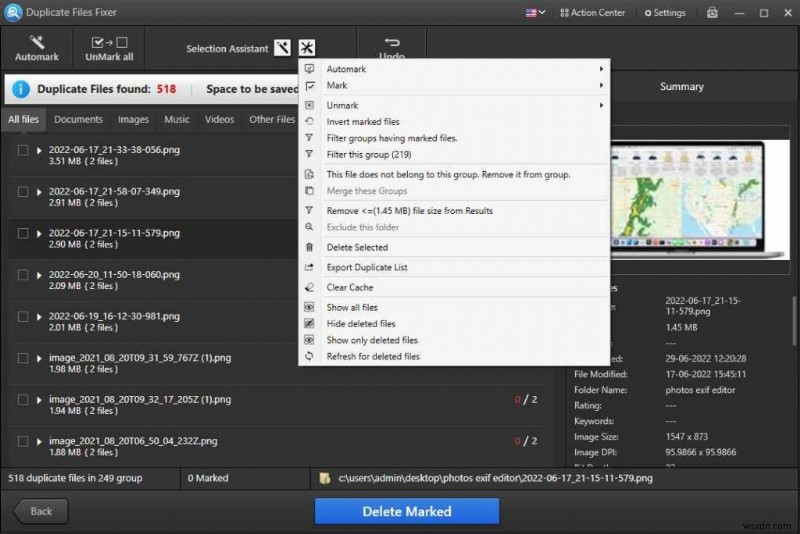Screen dimensions: 800x534
Task: Check box for image_2021_08_20T09_32_17_205Z (1).png
Action: 23,400
